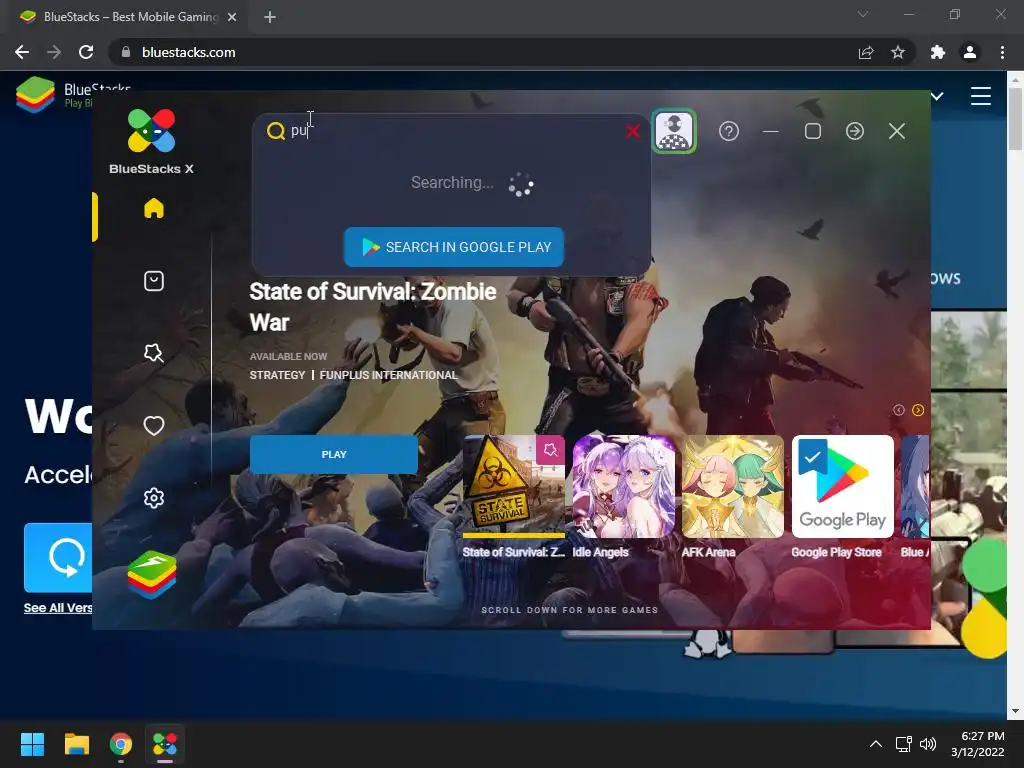Image resolution: width=1024 pixels, height=768 pixels.
Task: Select Idle Angels game thumbnail
Action: coord(624,487)
